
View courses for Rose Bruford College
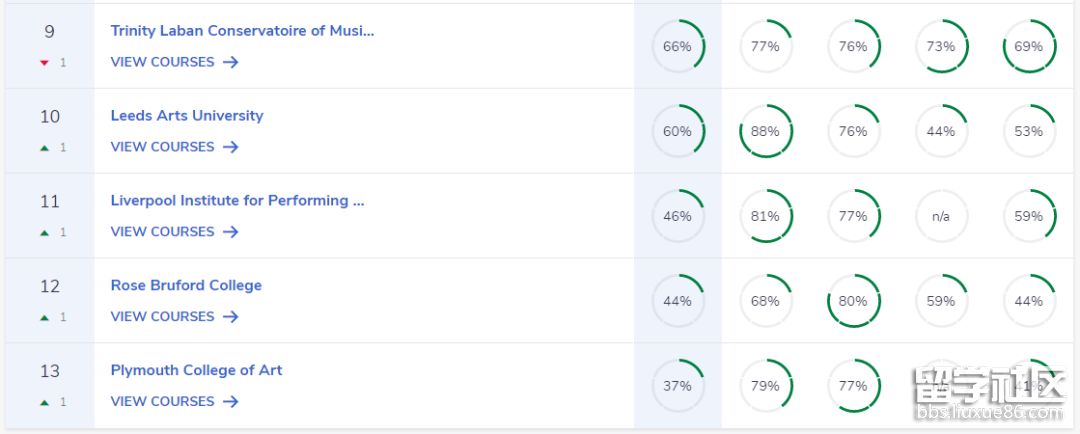[x=174, y=316]
